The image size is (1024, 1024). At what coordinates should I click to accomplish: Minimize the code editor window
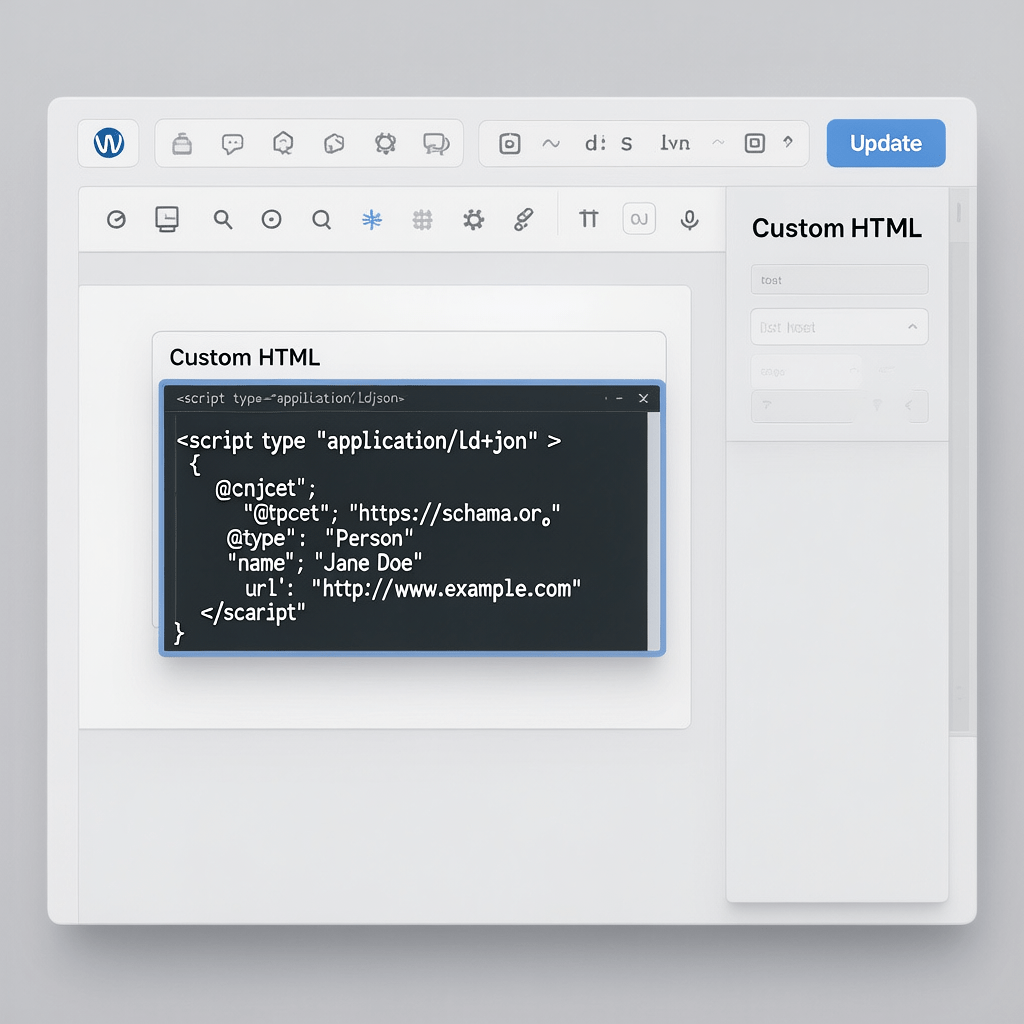[619, 398]
